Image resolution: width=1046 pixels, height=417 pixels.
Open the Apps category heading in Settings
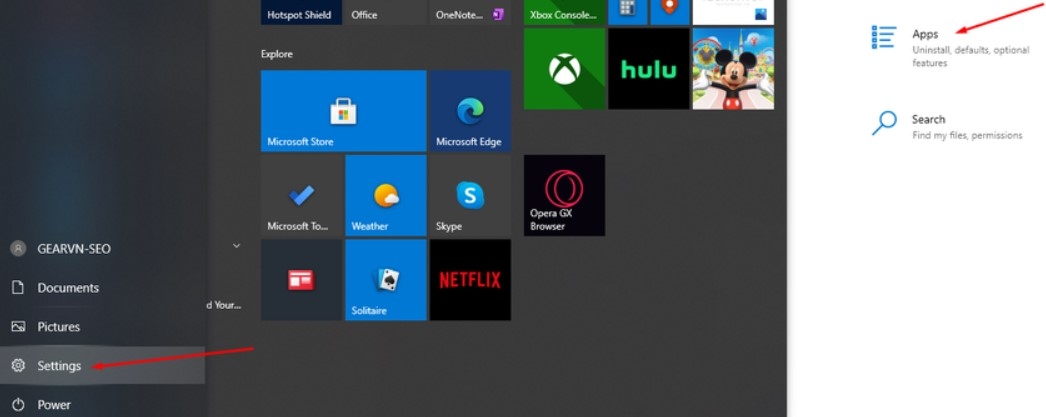pos(925,34)
